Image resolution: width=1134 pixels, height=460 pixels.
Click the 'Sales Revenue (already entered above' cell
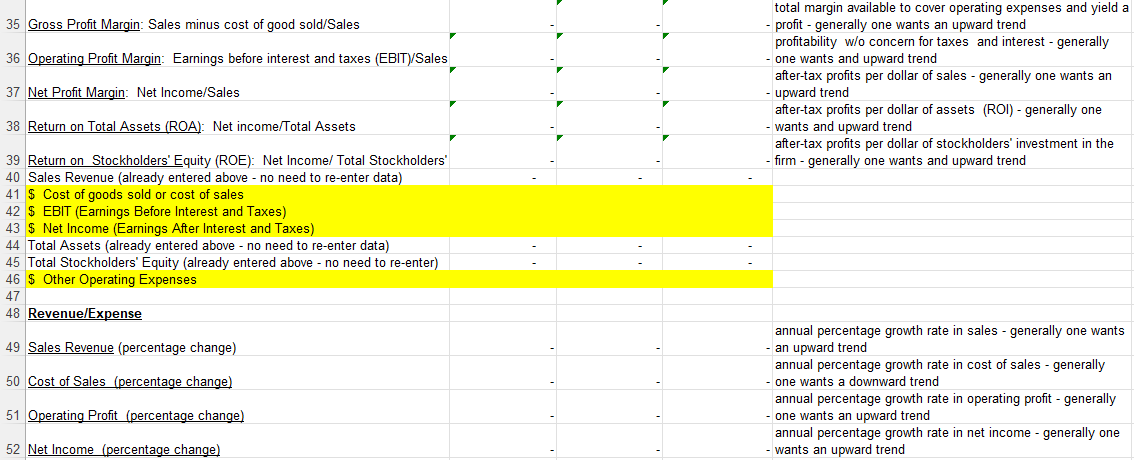pos(237,177)
